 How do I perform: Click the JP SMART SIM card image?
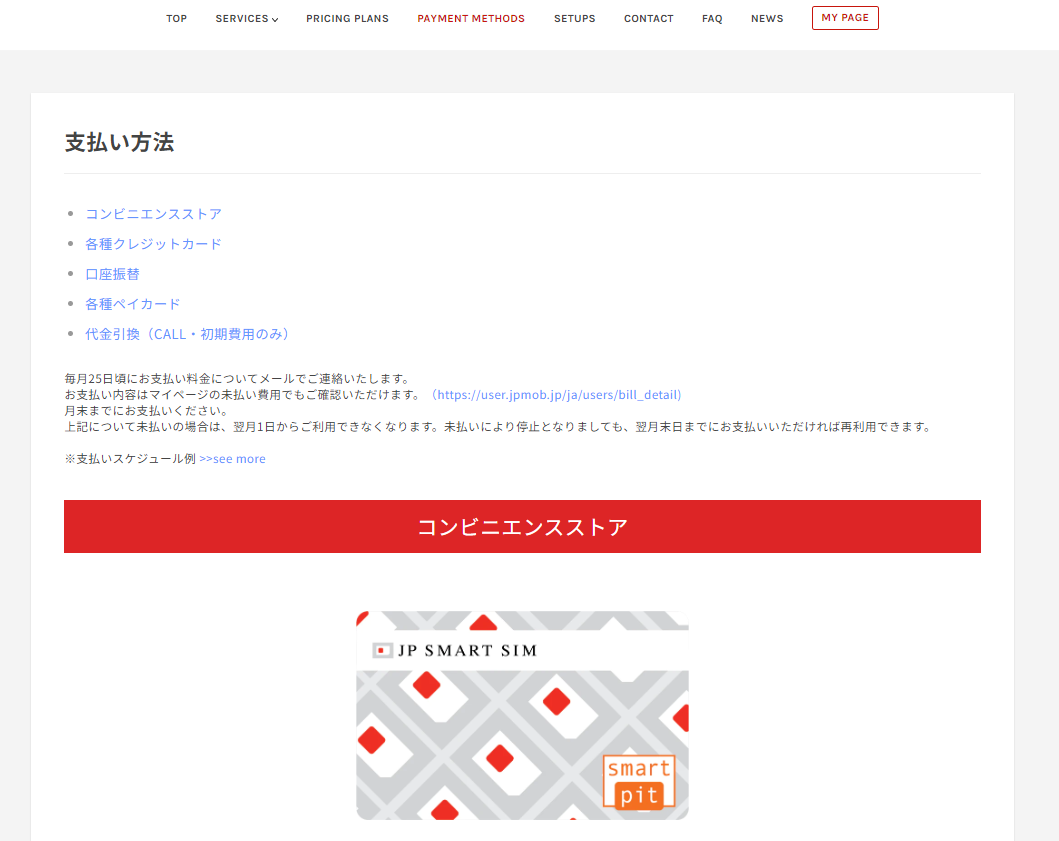tap(522, 715)
